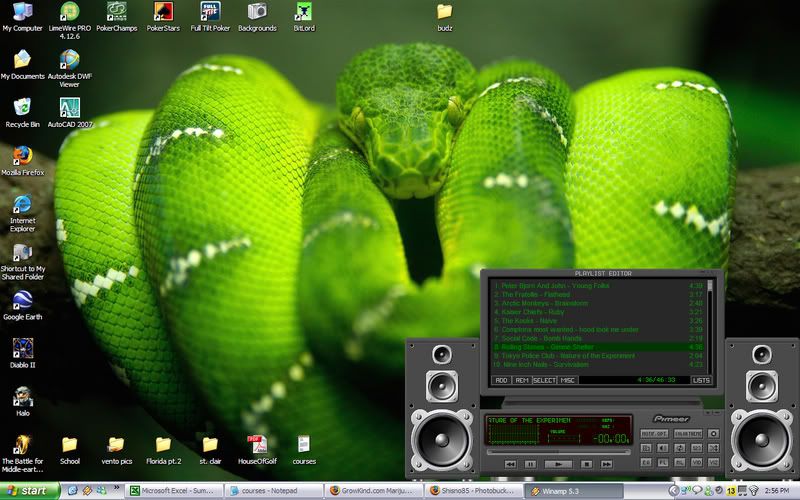Pause playback in Winamp
The height and width of the screenshot is (500, 800).
530,464
